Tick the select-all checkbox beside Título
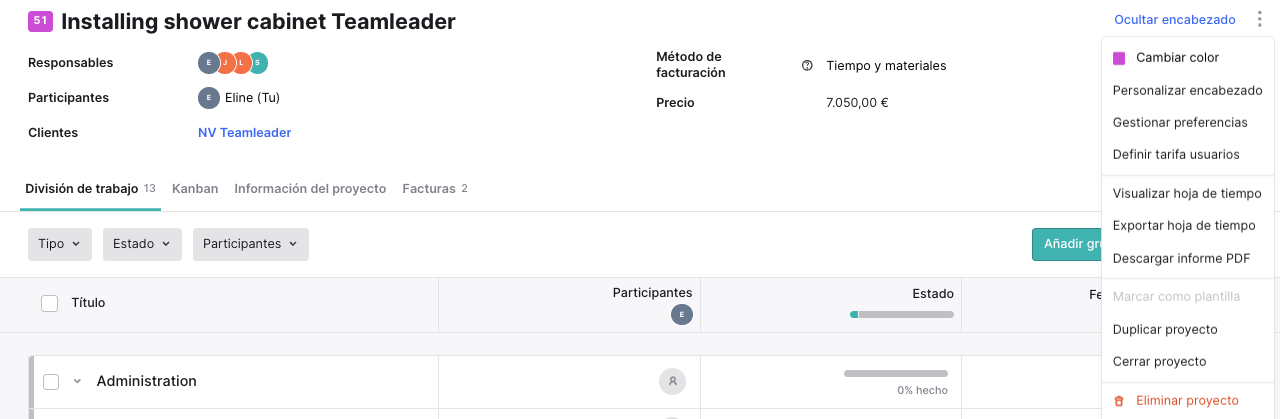1280x419 pixels. click(49, 303)
